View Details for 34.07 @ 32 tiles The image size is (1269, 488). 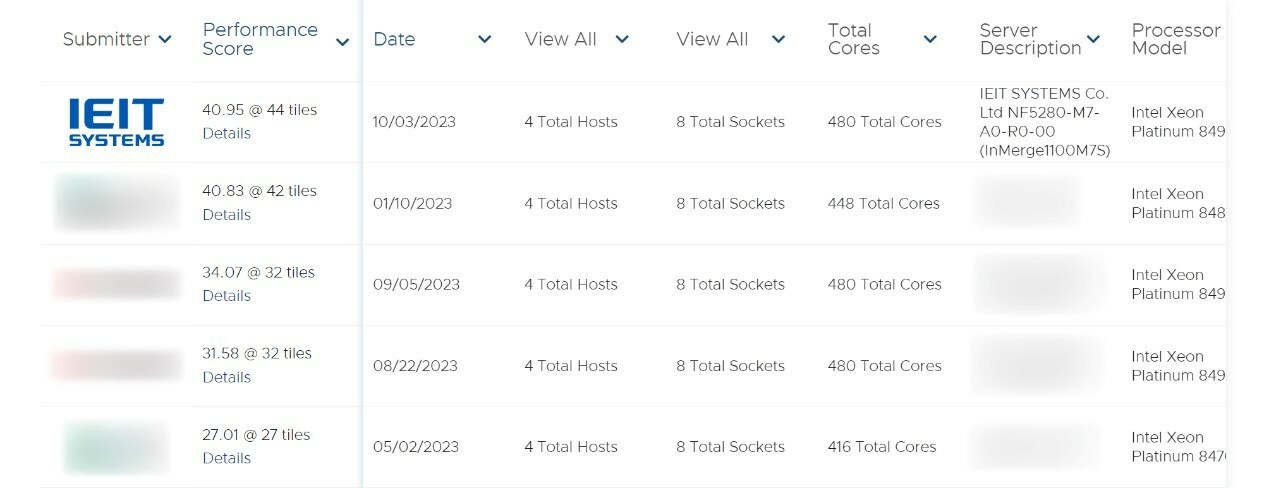226,296
